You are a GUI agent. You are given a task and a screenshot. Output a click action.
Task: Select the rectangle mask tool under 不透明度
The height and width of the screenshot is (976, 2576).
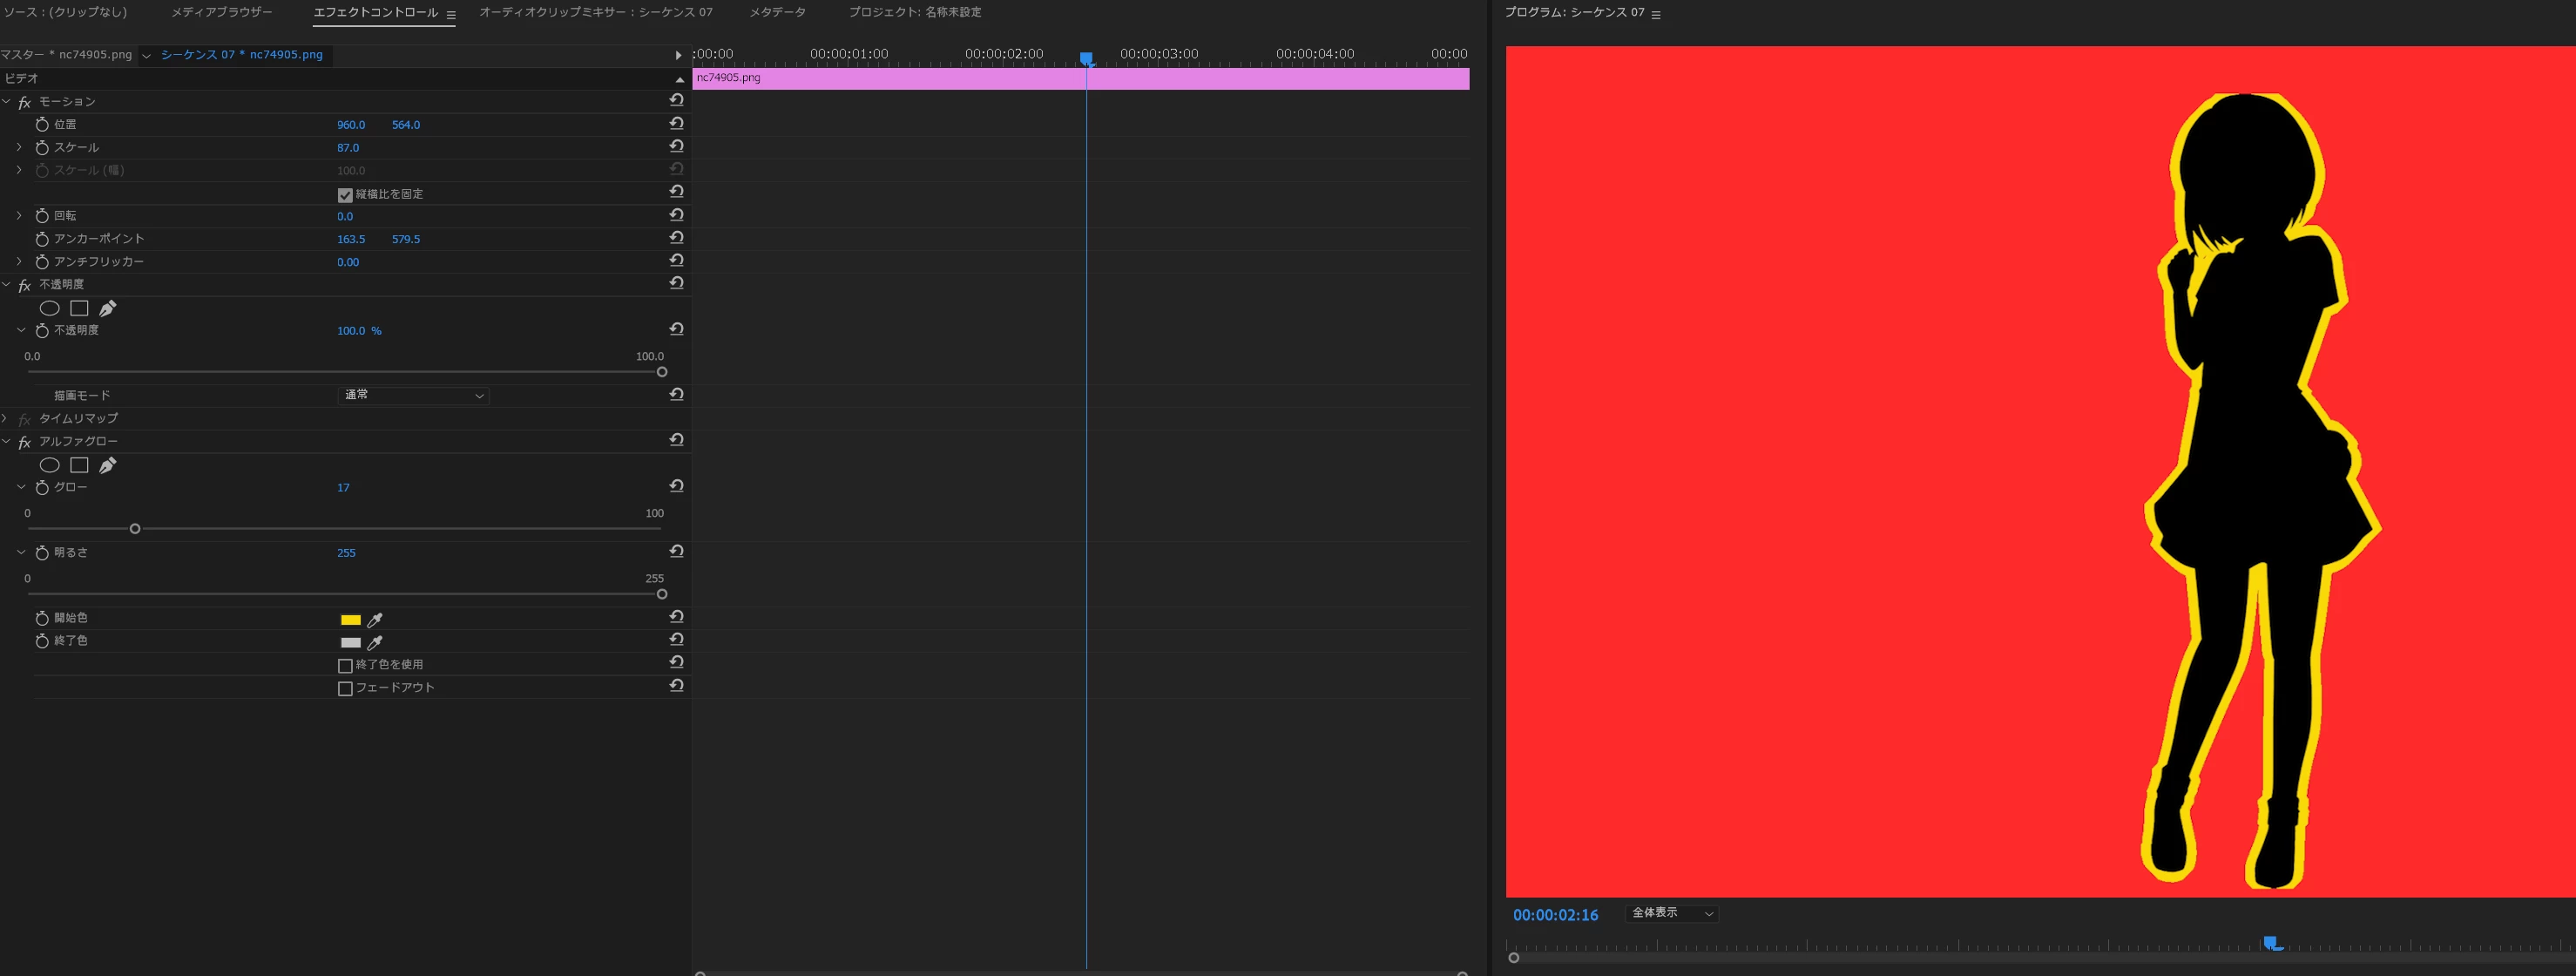point(79,308)
